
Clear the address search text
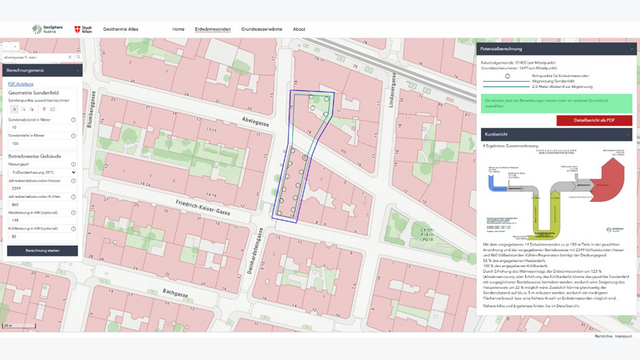[70, 57]
